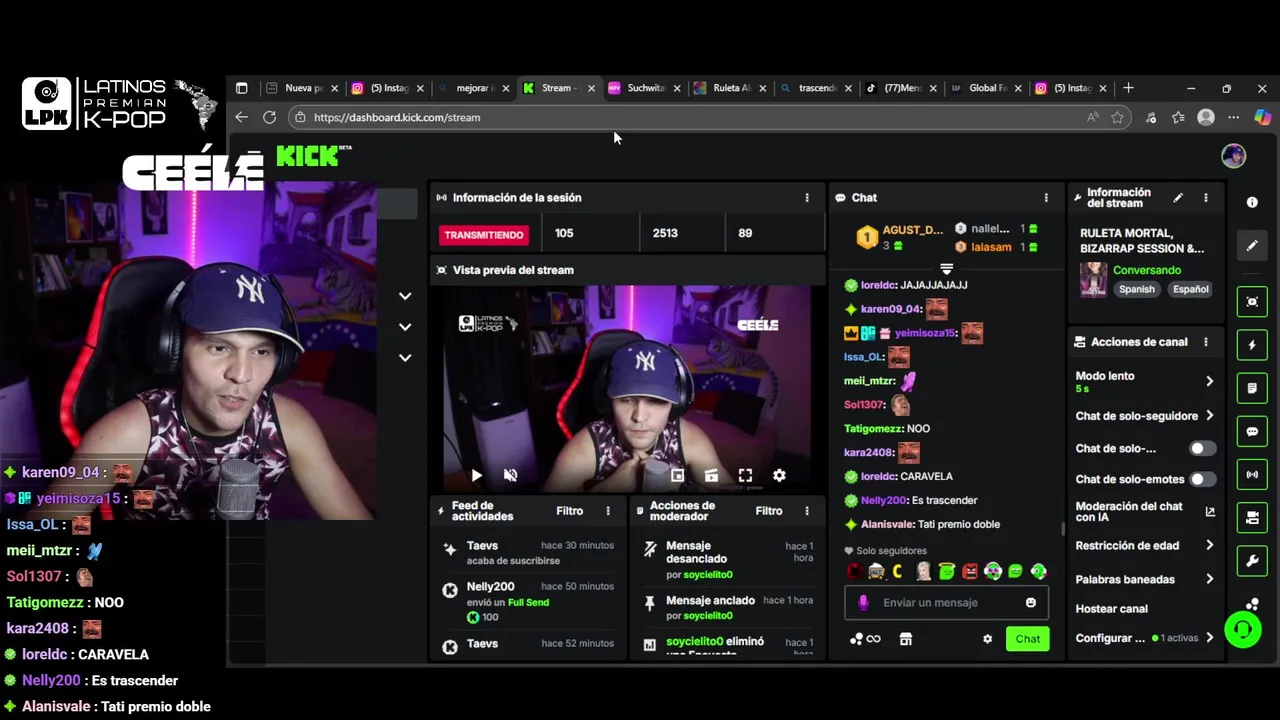Open Acciones de canal three-dot menu
1280x720 pixels.
coord(1205,342)
